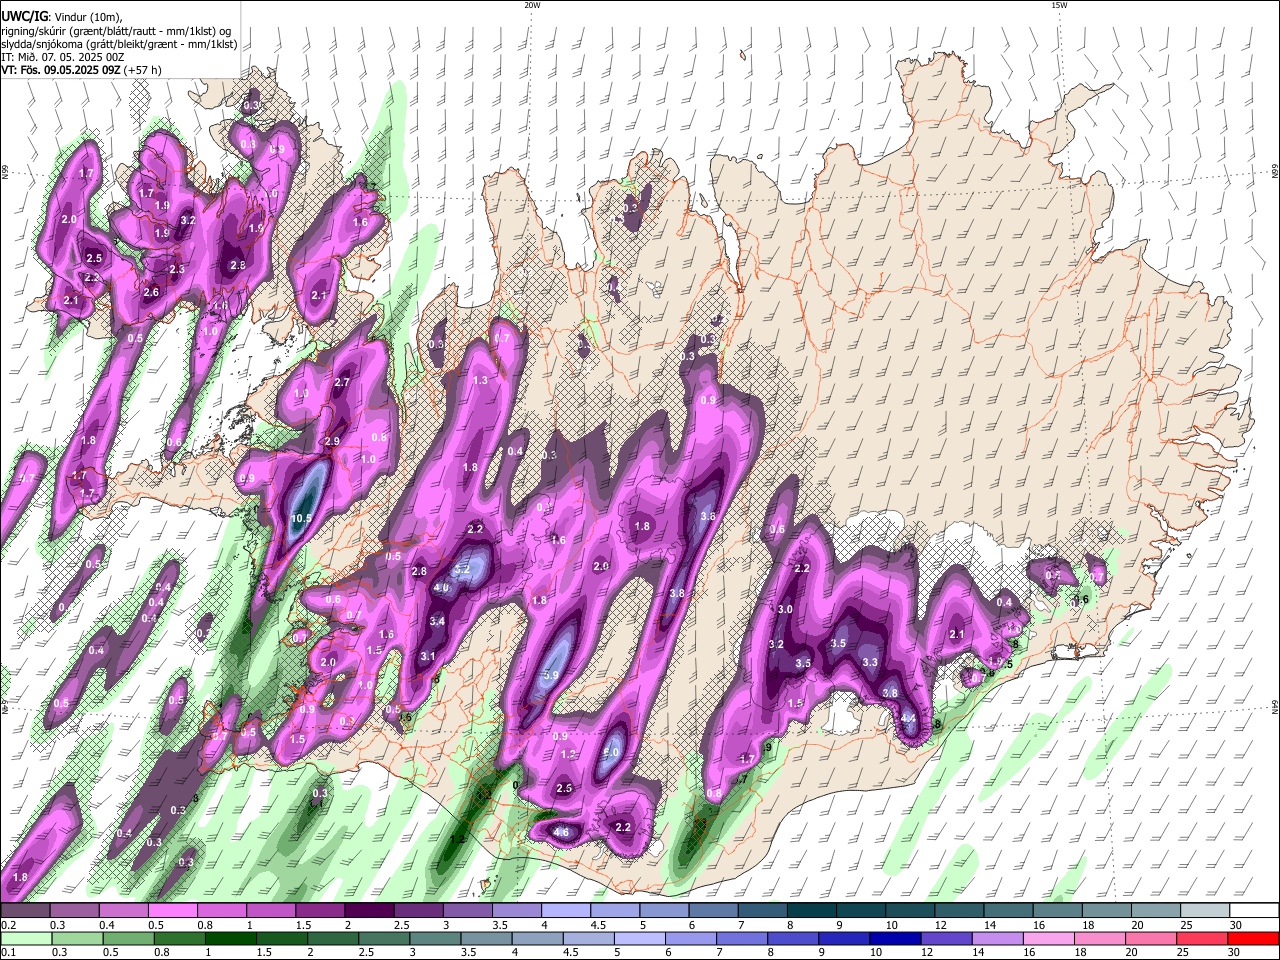
Task: Select the 5.9 precipitation value
Action: (550, 676)
